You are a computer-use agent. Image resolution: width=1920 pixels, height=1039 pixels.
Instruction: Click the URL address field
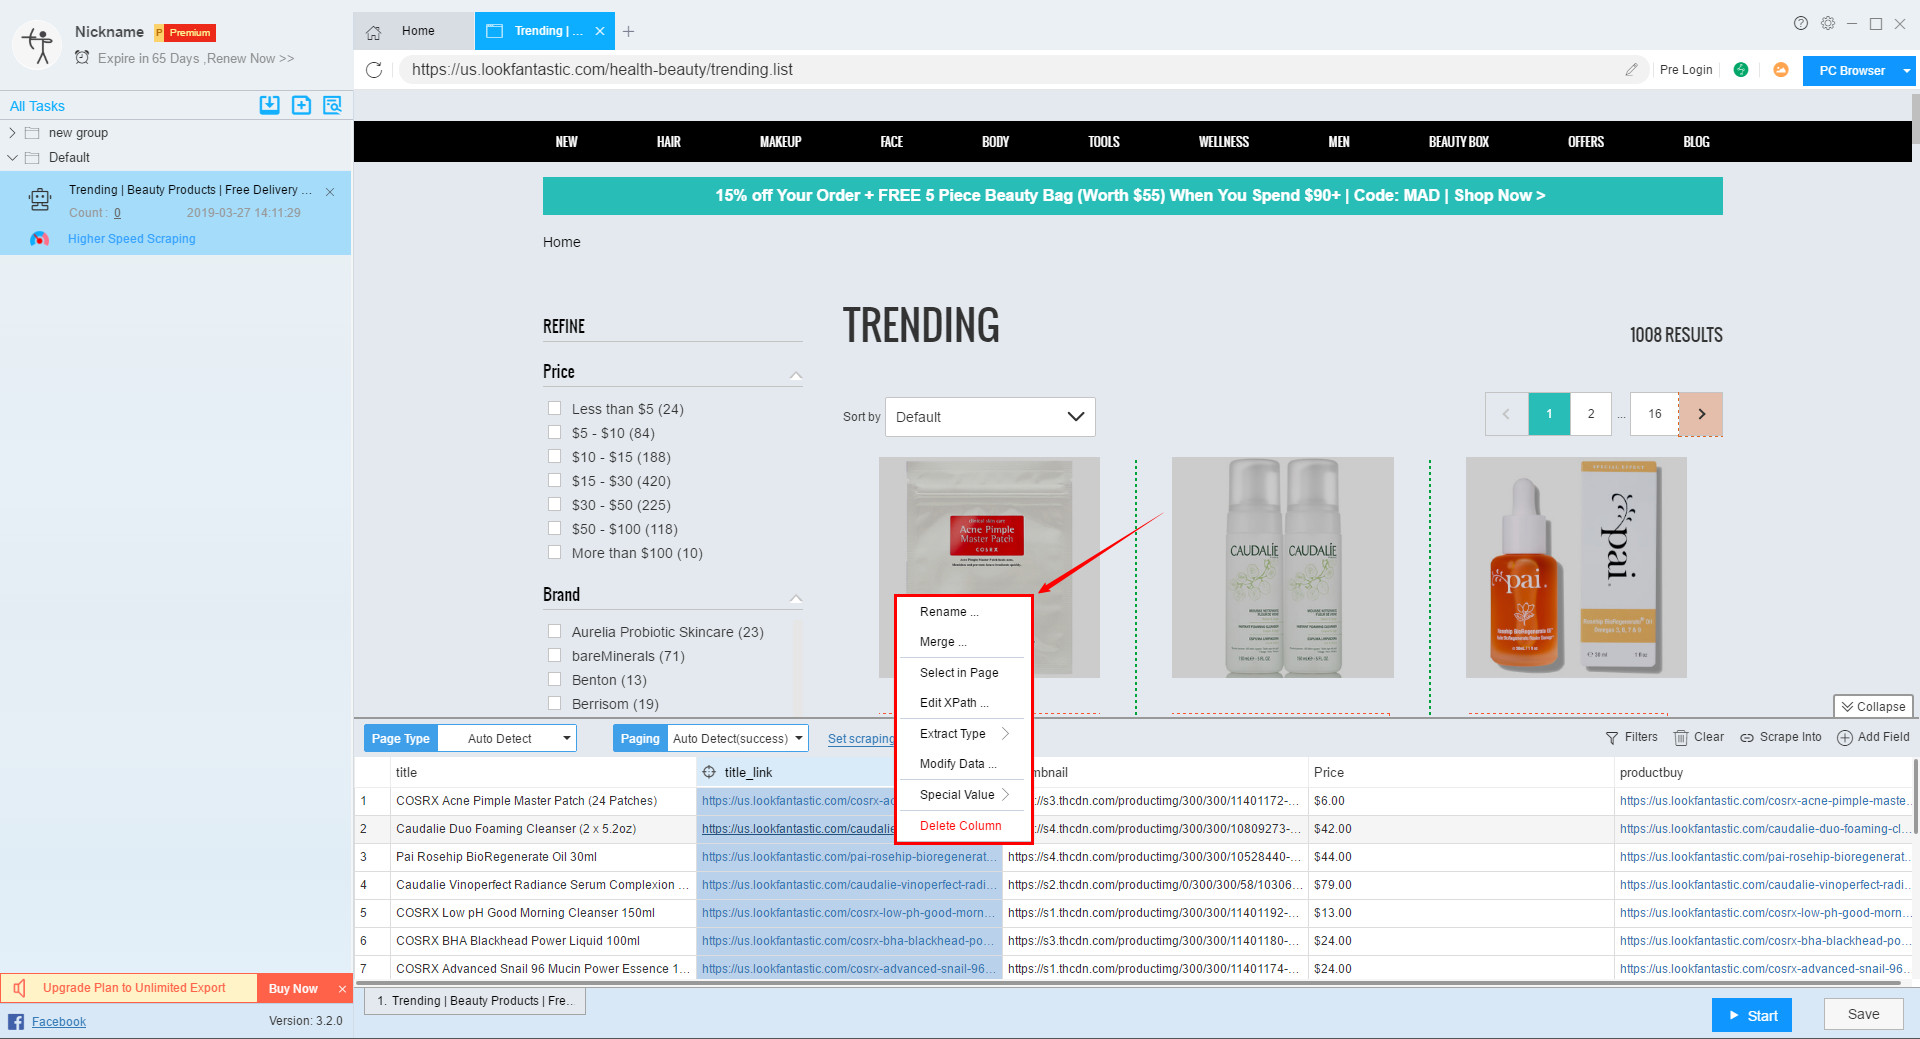1010,70
